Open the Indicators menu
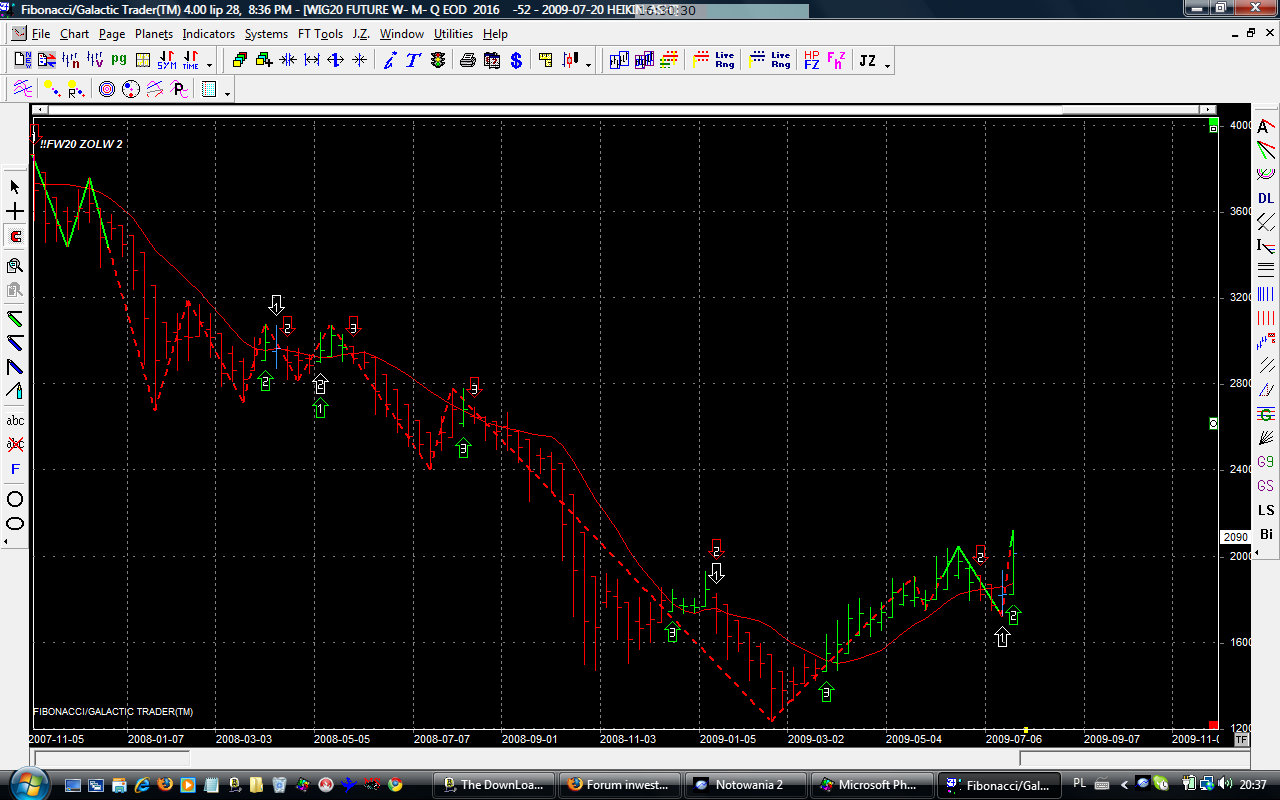The height and width of the screenshot is (800, 1280). point(208,34)
